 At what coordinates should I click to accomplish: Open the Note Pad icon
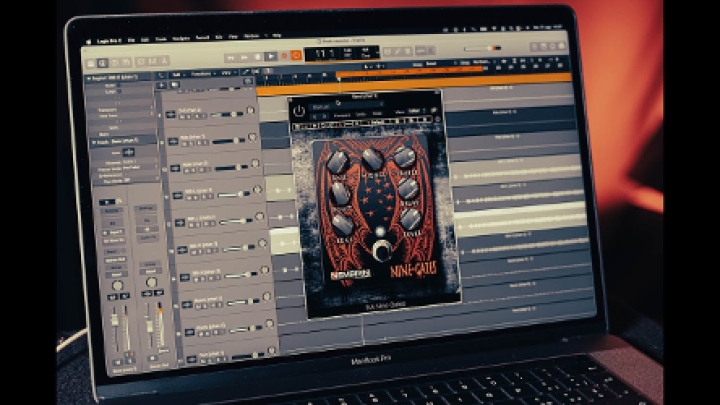coord(544,46)
